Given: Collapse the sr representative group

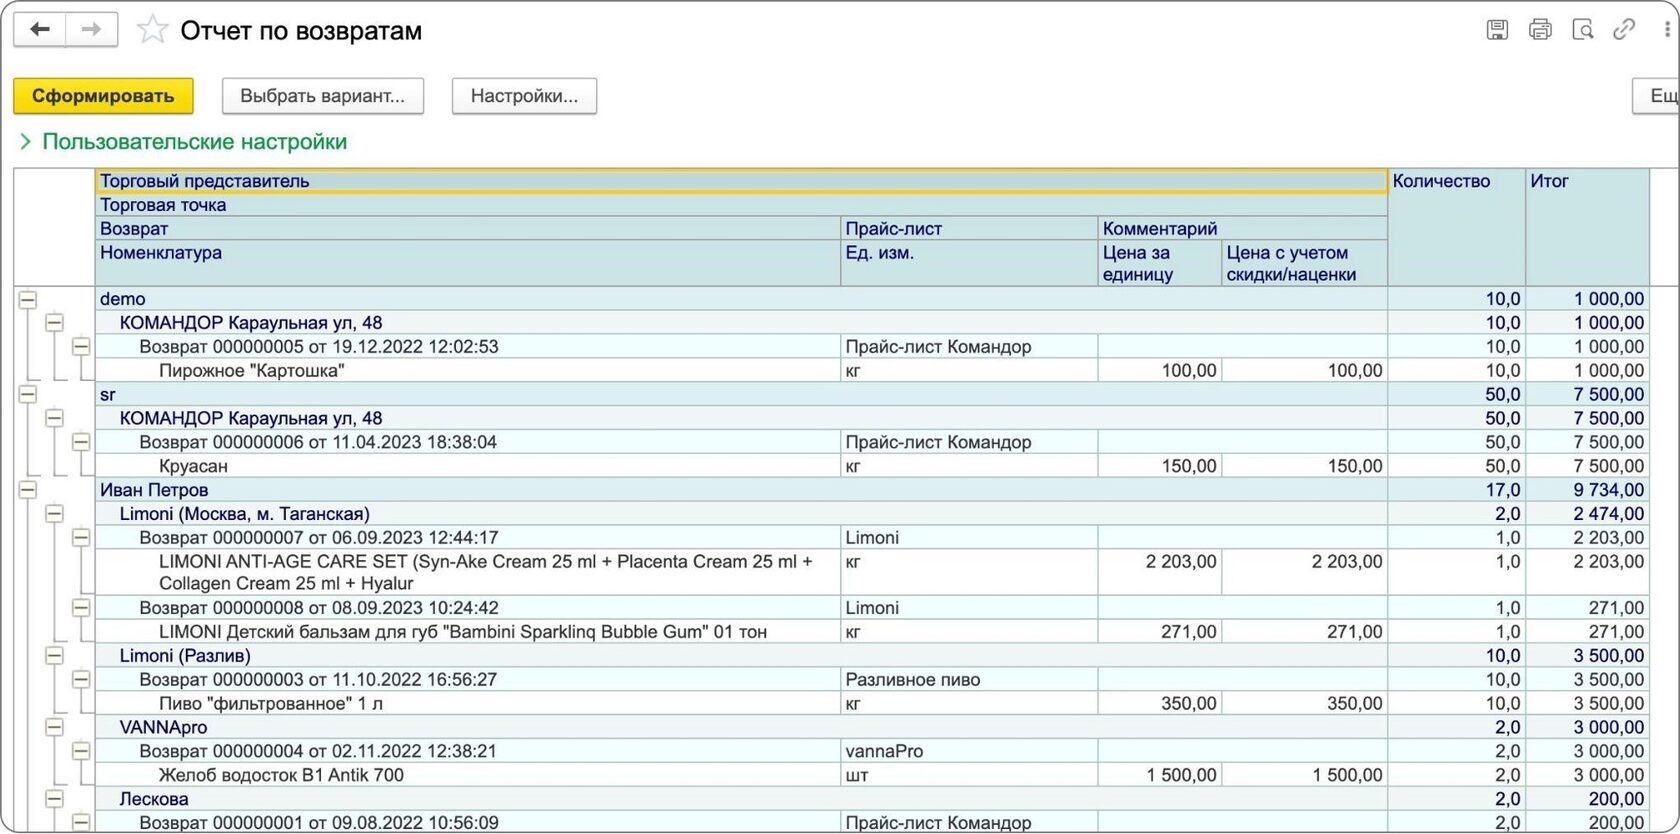Looking at the screenshot, I should tap(28, 394).
